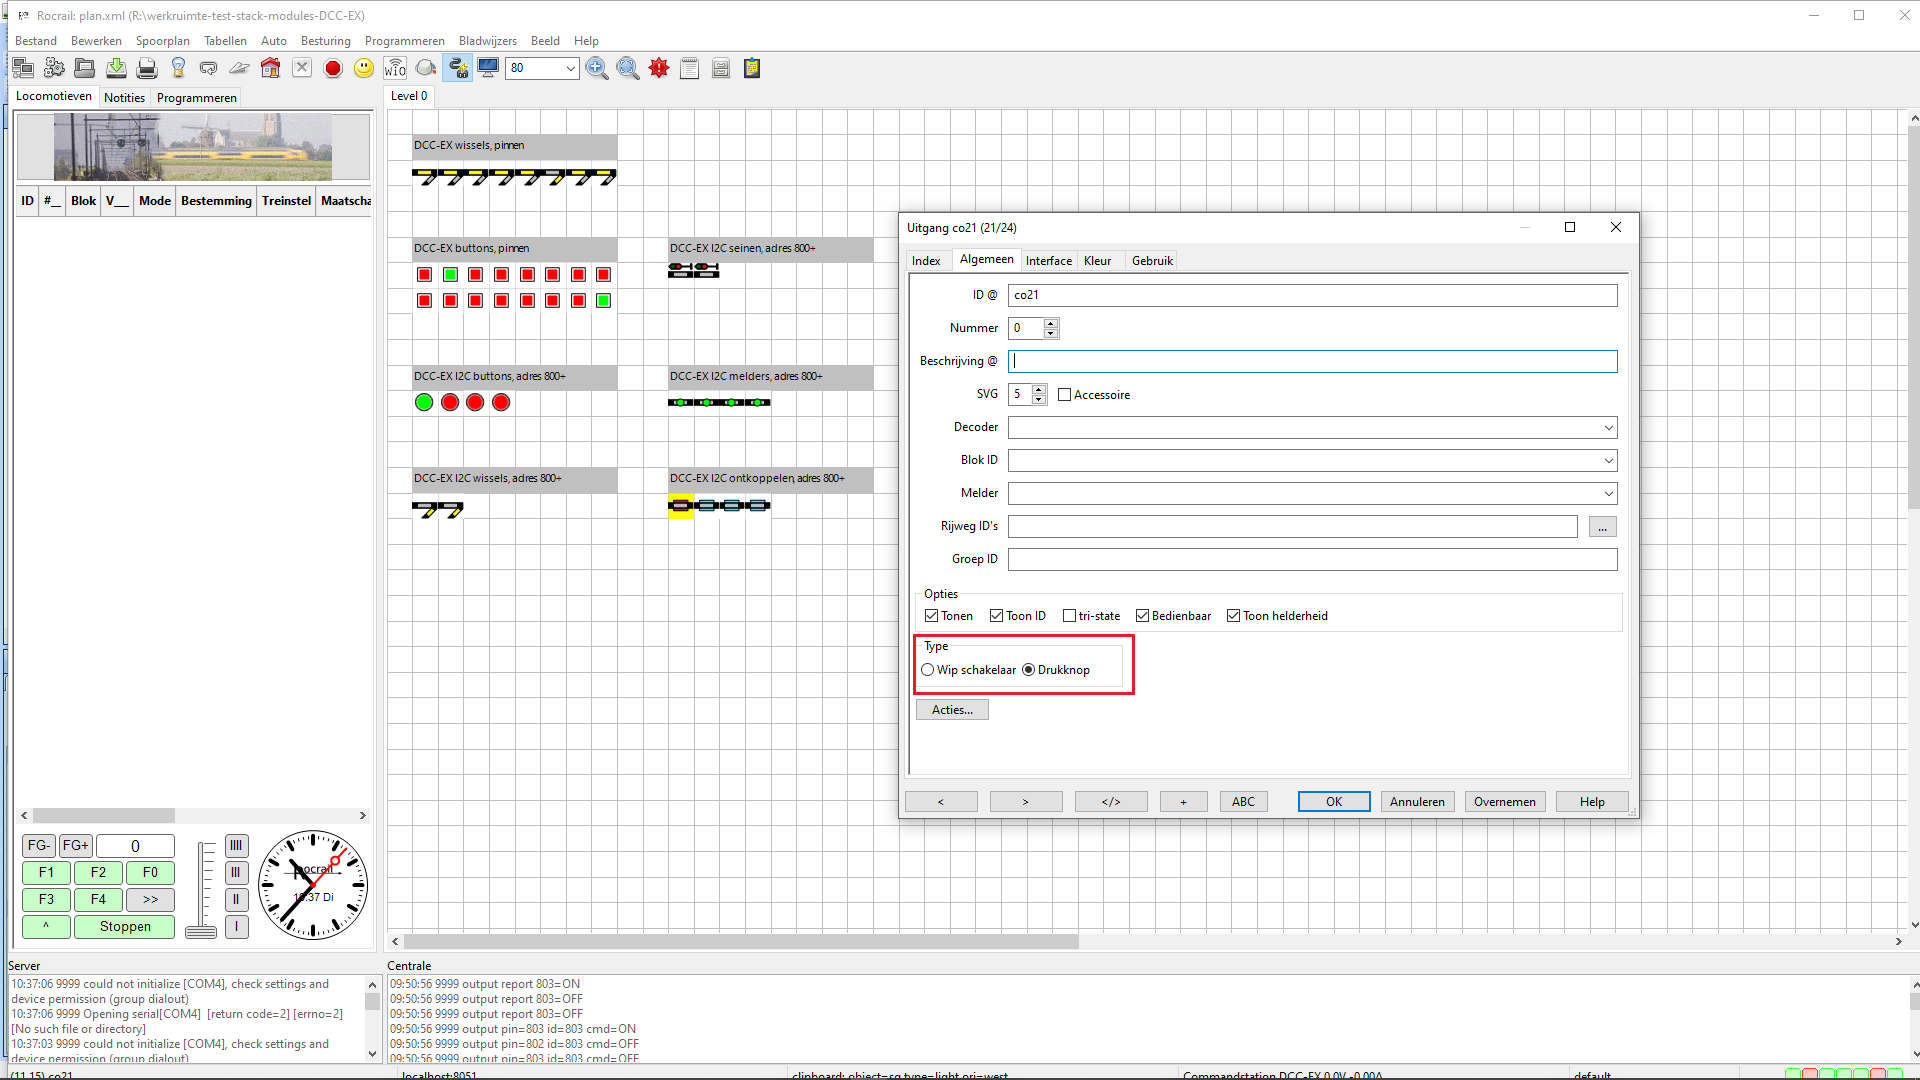Click the WIO toolbar icon
1920x1080 pixels.
click(395, 68)
